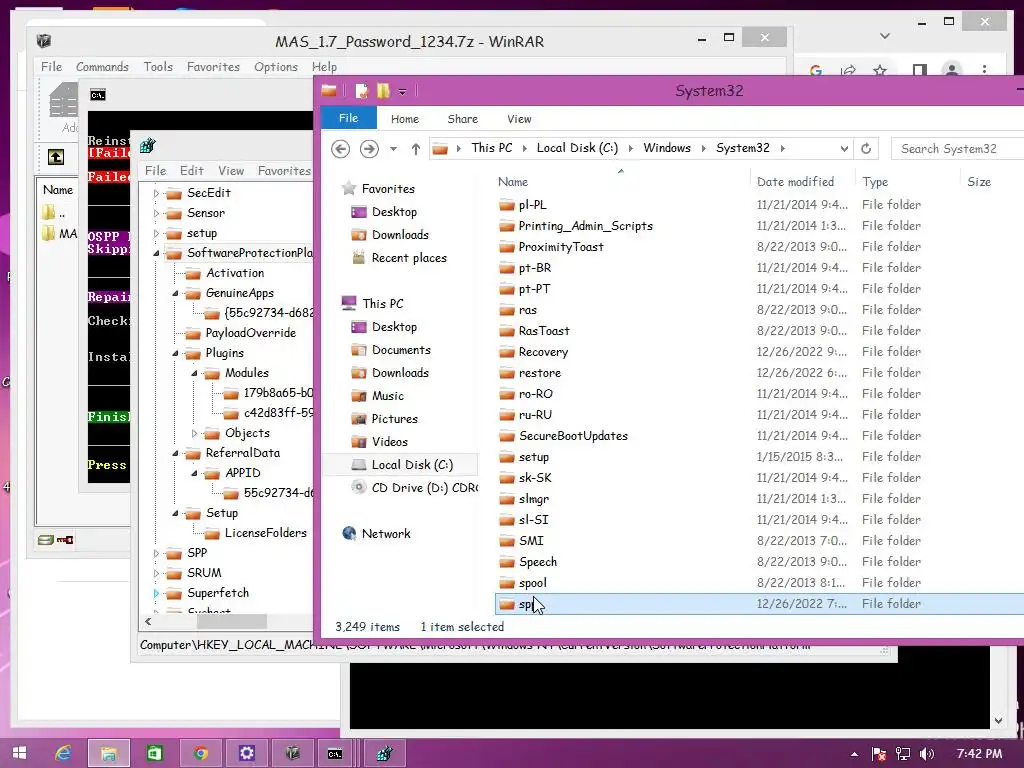The width and height of the screenshot is (1024, 768).
Task: Select the Printing_Admin_Scripts folder
Action: coord(585,226)
